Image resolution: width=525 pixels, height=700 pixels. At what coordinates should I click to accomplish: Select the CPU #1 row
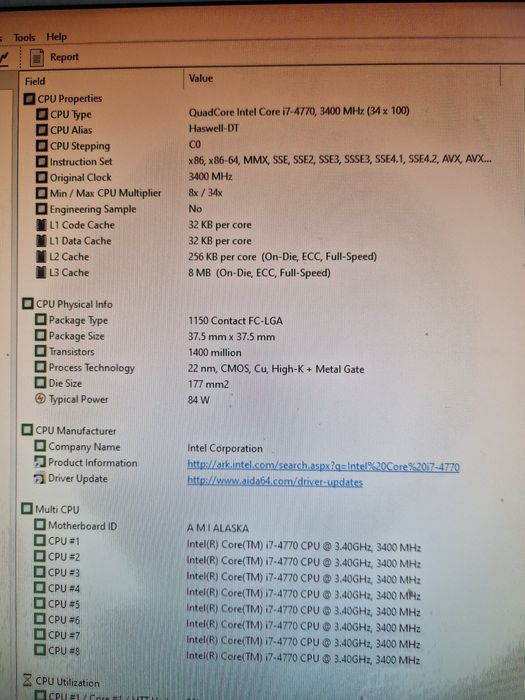click(x=228, y=544)
